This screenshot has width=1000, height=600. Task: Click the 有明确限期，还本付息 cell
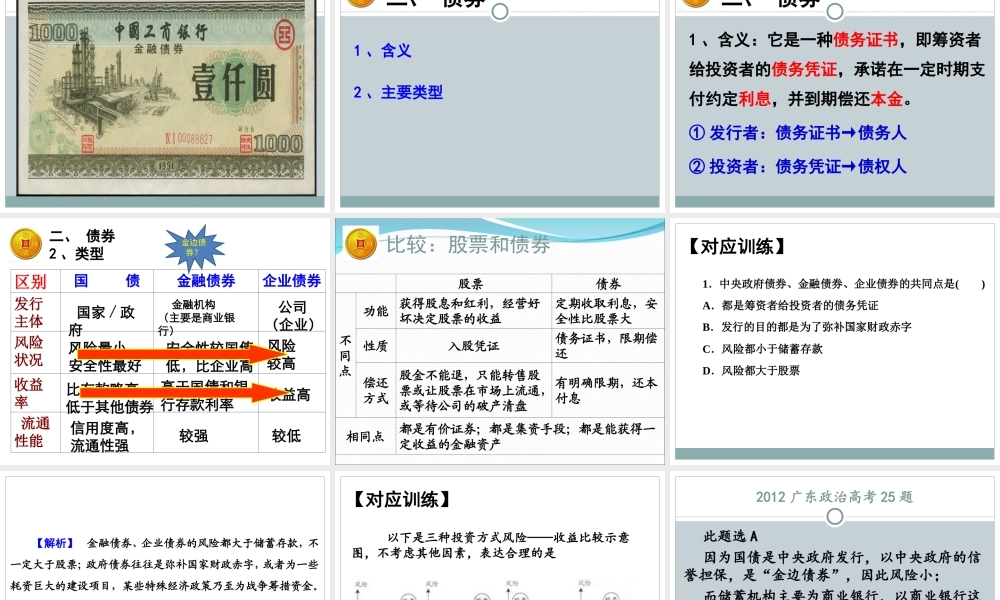(x=607, y=390)
